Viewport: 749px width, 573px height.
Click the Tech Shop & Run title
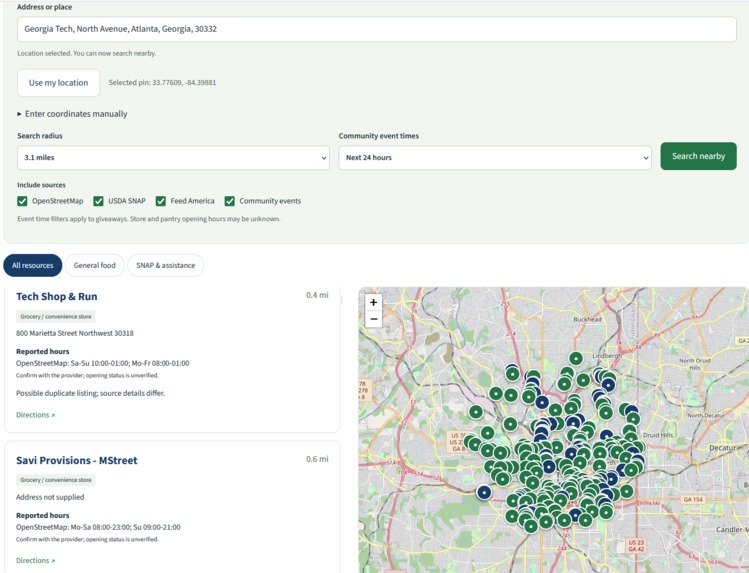[57, 297]
